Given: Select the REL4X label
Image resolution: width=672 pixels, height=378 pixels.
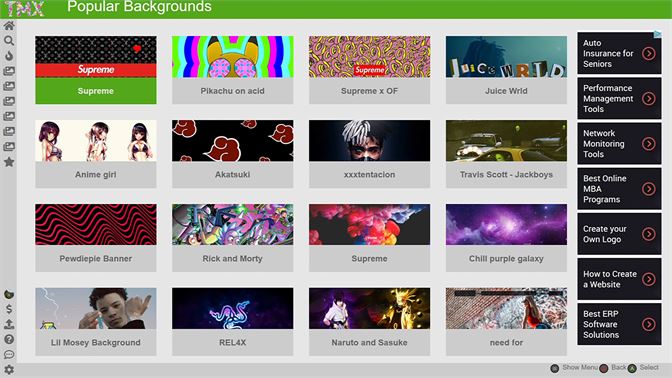Looking at the screenshot, I should 232,342.
